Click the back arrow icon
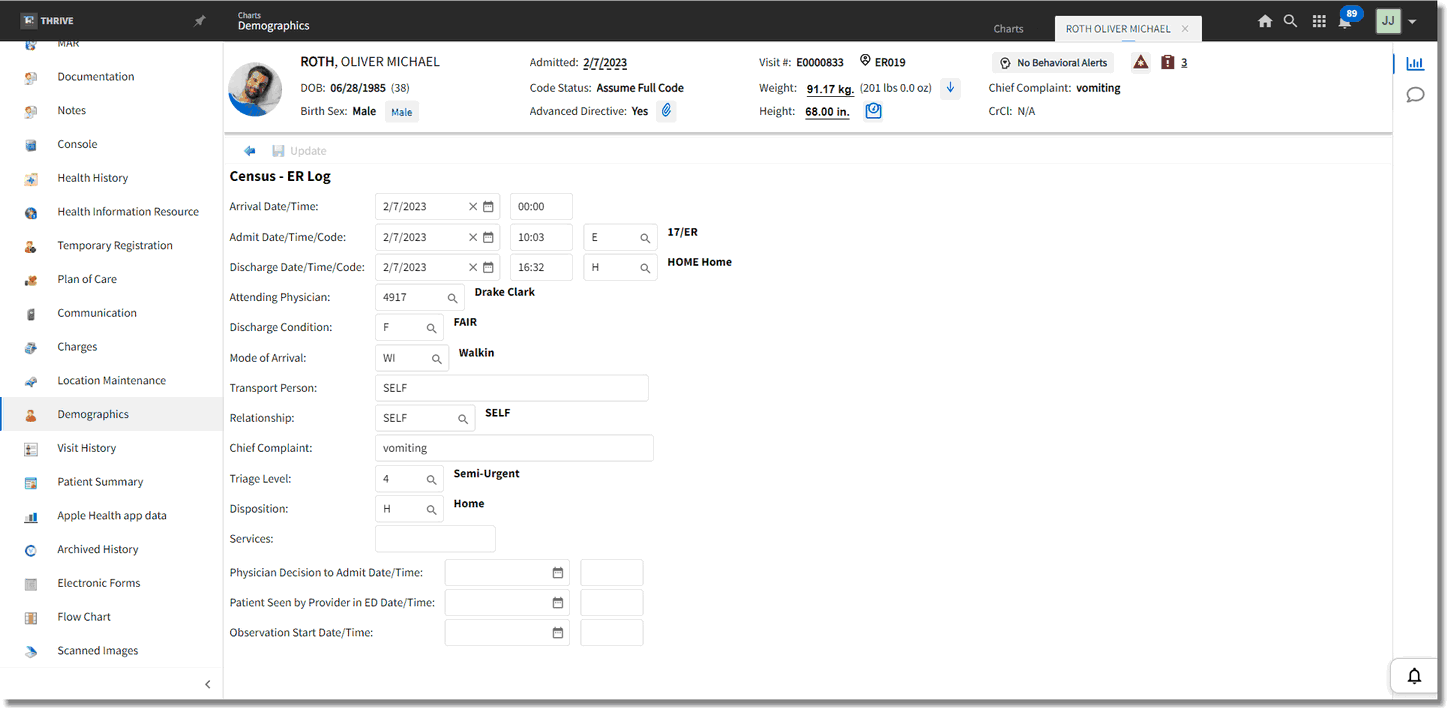The image size is (1448, 710). coord(249,151)
